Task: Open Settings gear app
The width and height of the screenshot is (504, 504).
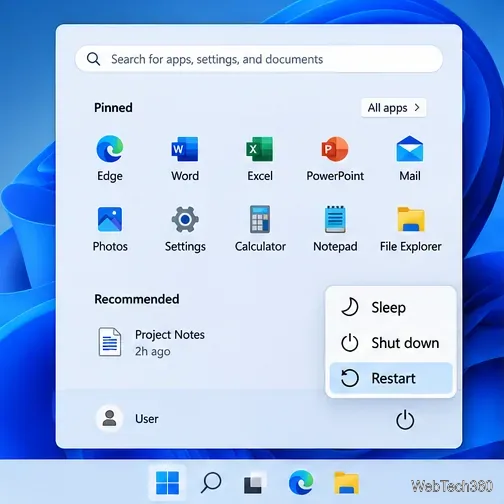Action: [x=185, y=229]
